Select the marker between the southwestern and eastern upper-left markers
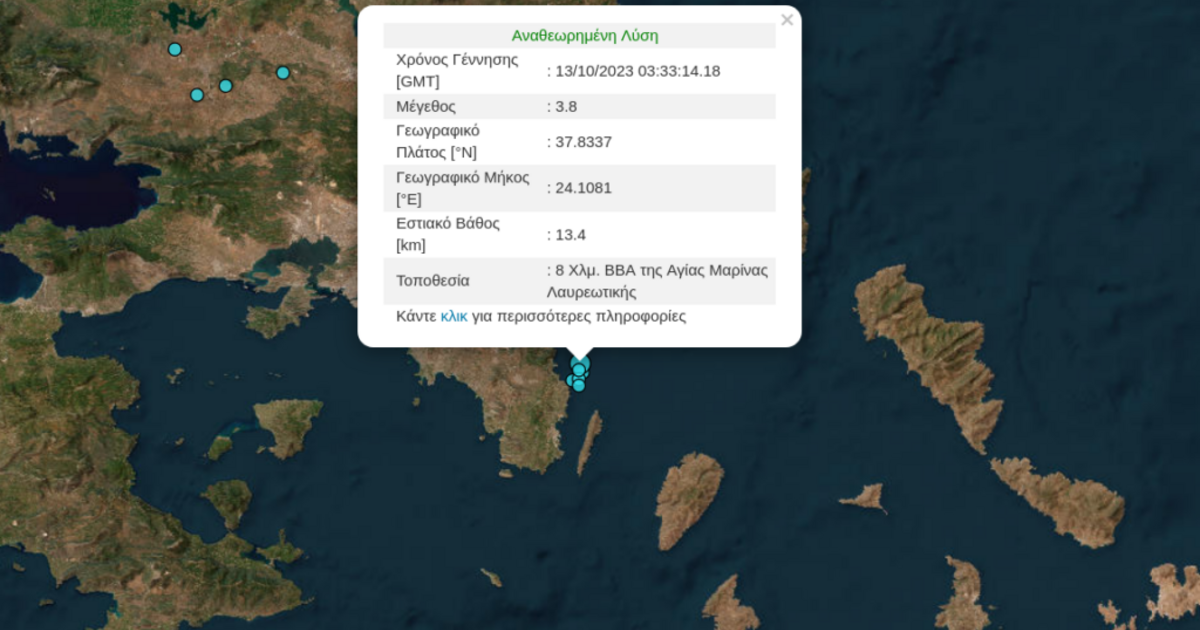 (x=226, y=86)
